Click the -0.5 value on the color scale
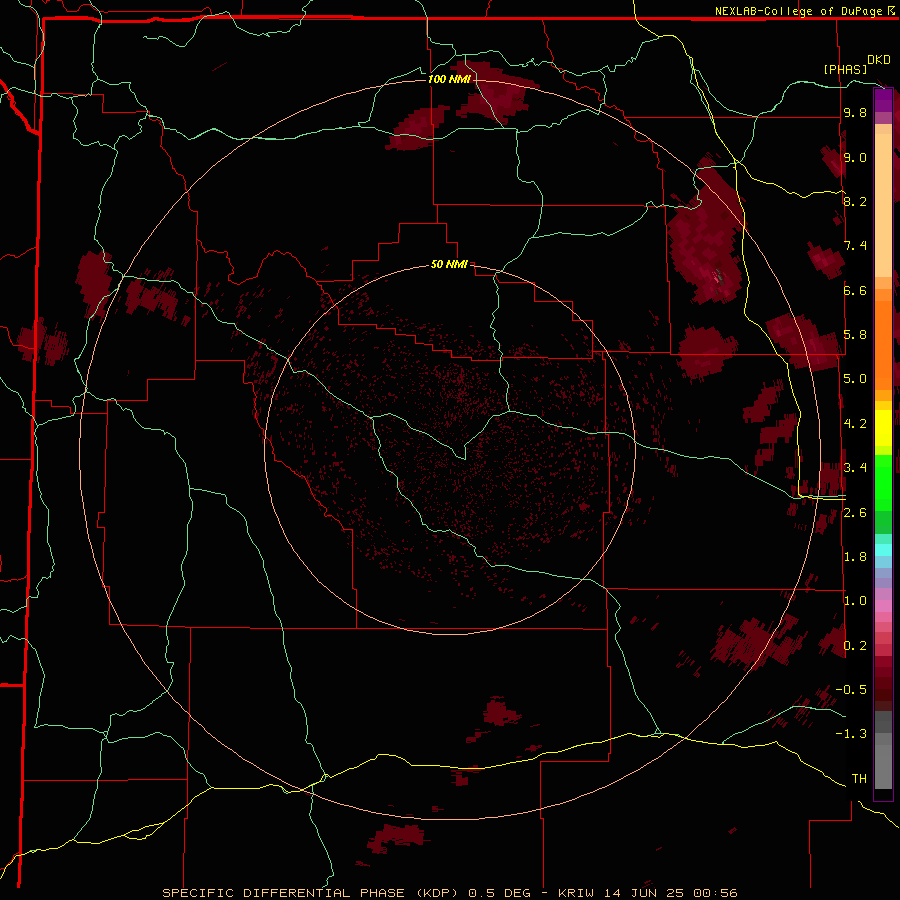900x900 pixels. pyautogui.click(x=851, y=690)
